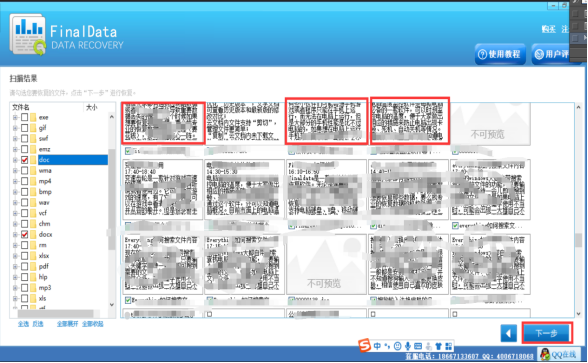The image size is (588, 363).
Task: Check the pdf file type checkbox
Action: (24, 266)
